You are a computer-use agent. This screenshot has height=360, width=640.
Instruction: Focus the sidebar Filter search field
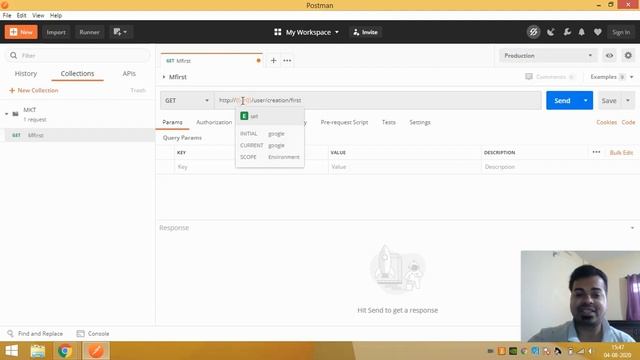(78, 55)
